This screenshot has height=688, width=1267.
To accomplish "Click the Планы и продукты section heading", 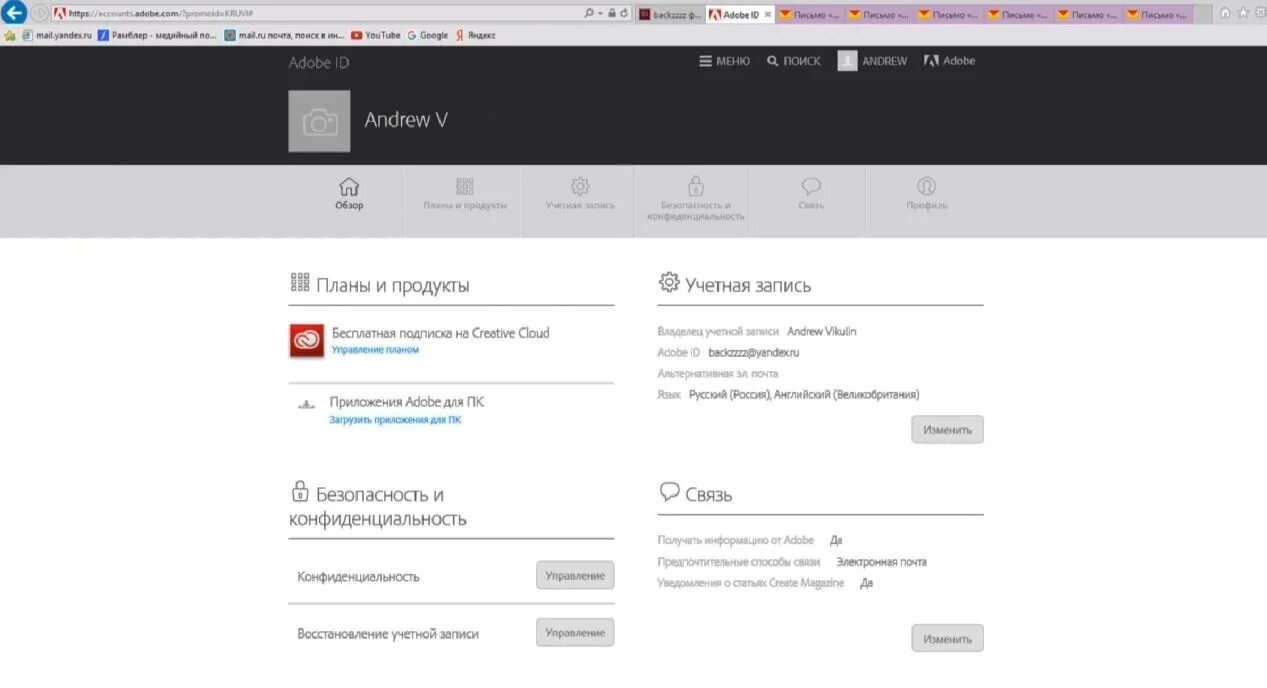I will point(393,285).
